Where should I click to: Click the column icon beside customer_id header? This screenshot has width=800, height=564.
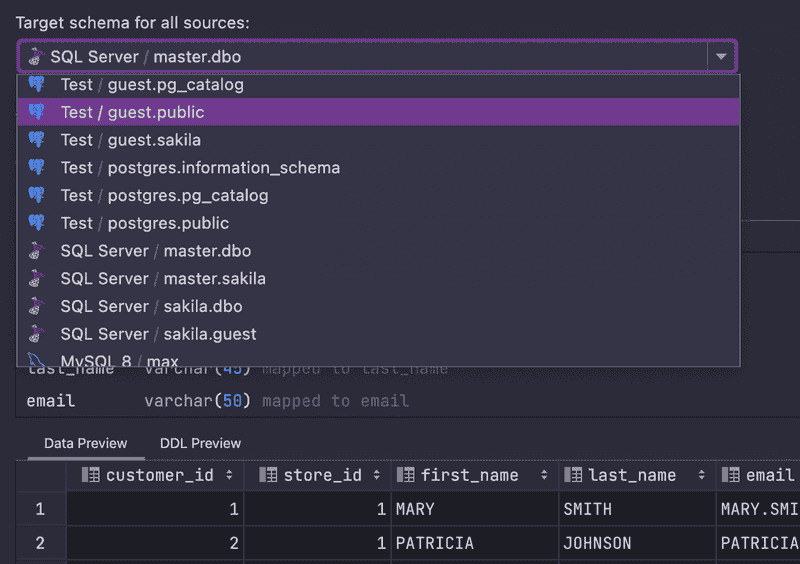(91, 475)
